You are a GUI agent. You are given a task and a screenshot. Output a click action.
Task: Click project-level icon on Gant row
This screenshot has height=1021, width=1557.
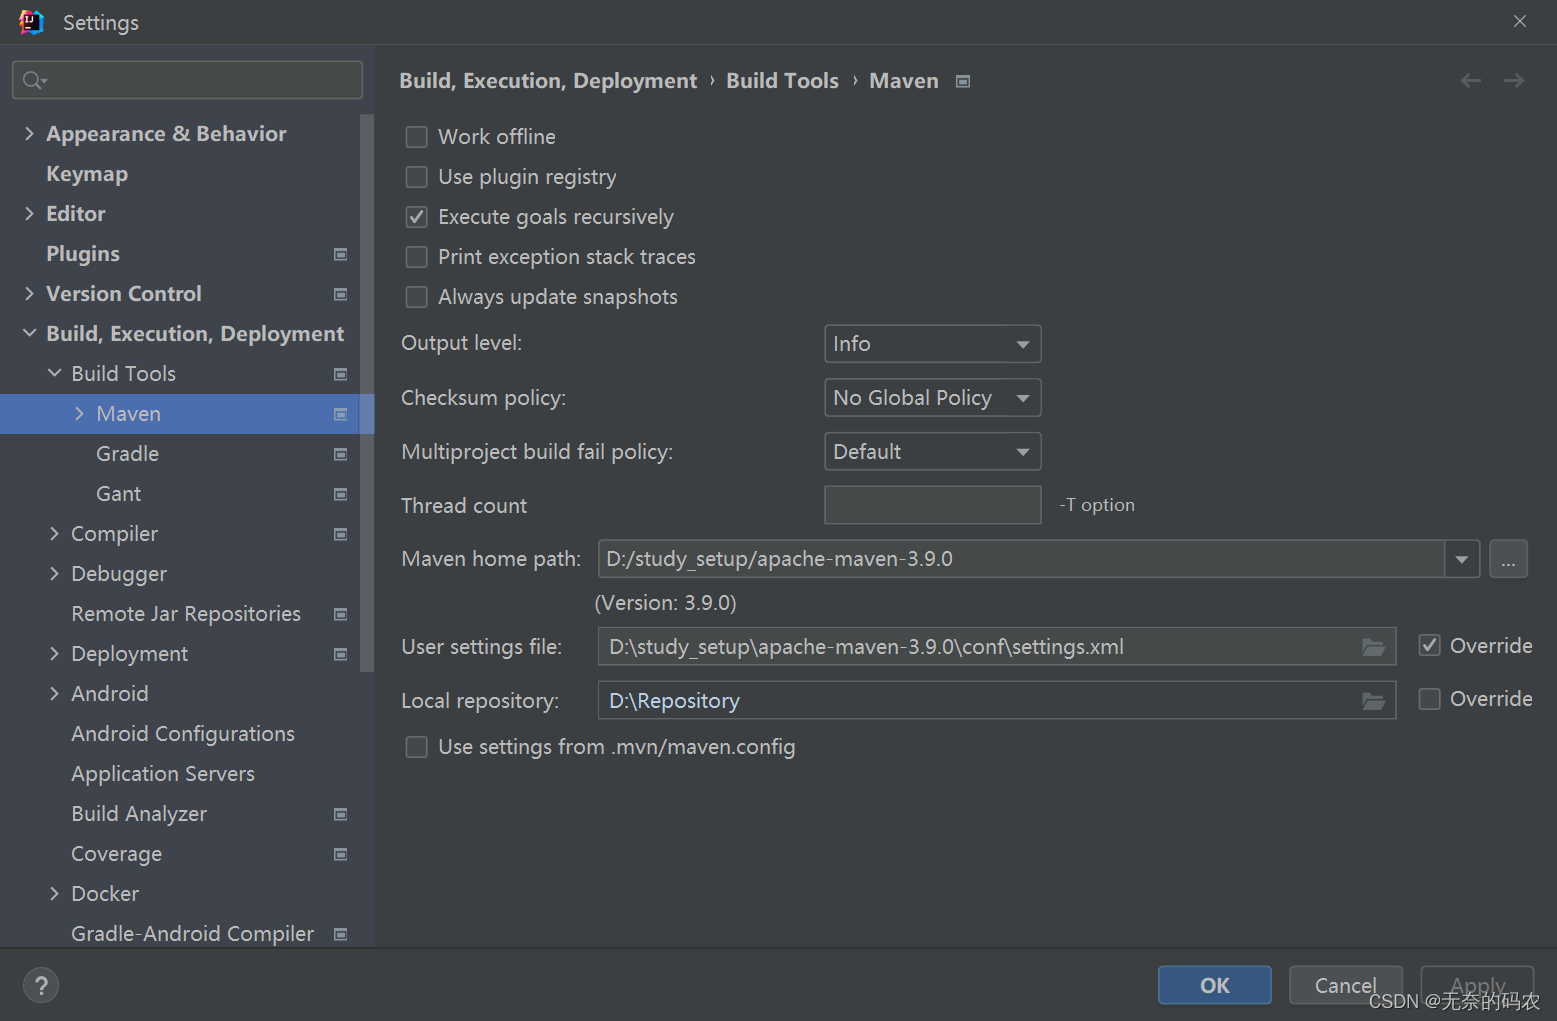coord(340,494)
